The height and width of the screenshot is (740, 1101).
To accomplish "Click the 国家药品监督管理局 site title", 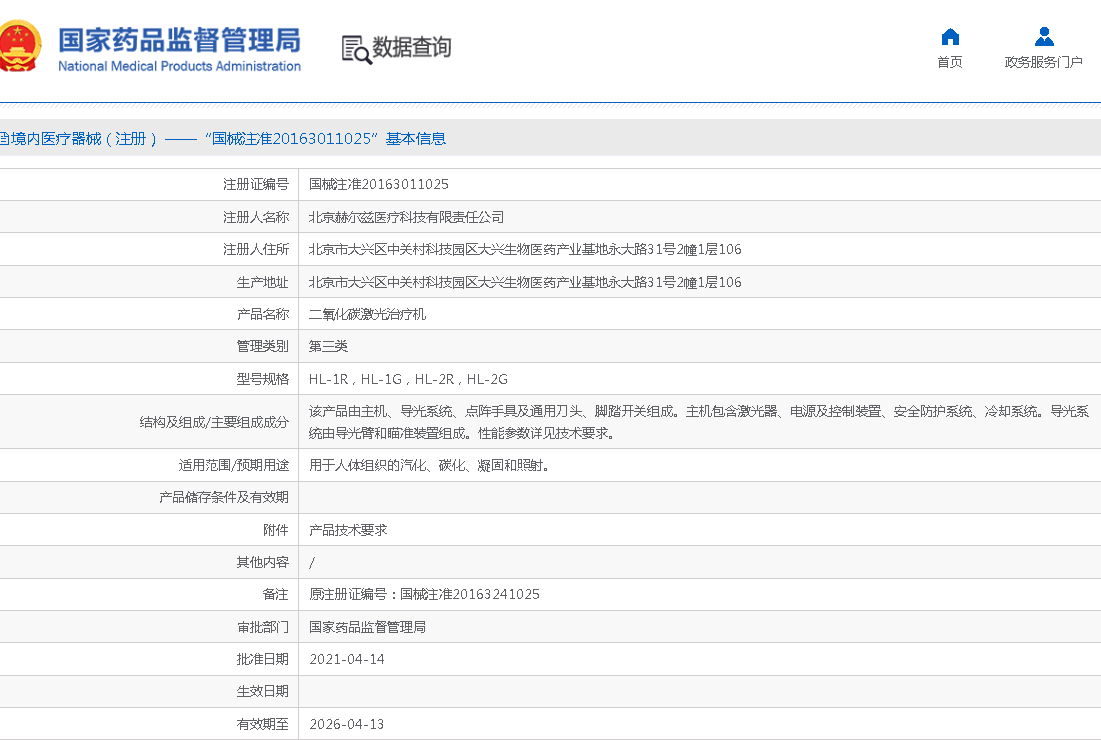I will 179,42.
